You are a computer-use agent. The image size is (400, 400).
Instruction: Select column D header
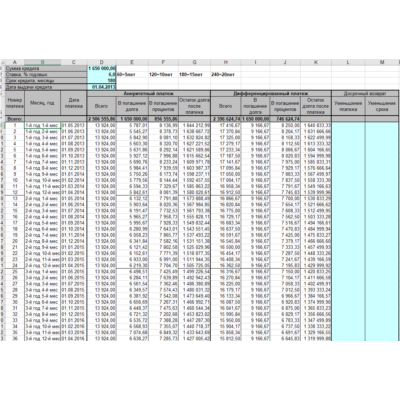point(101,62)
